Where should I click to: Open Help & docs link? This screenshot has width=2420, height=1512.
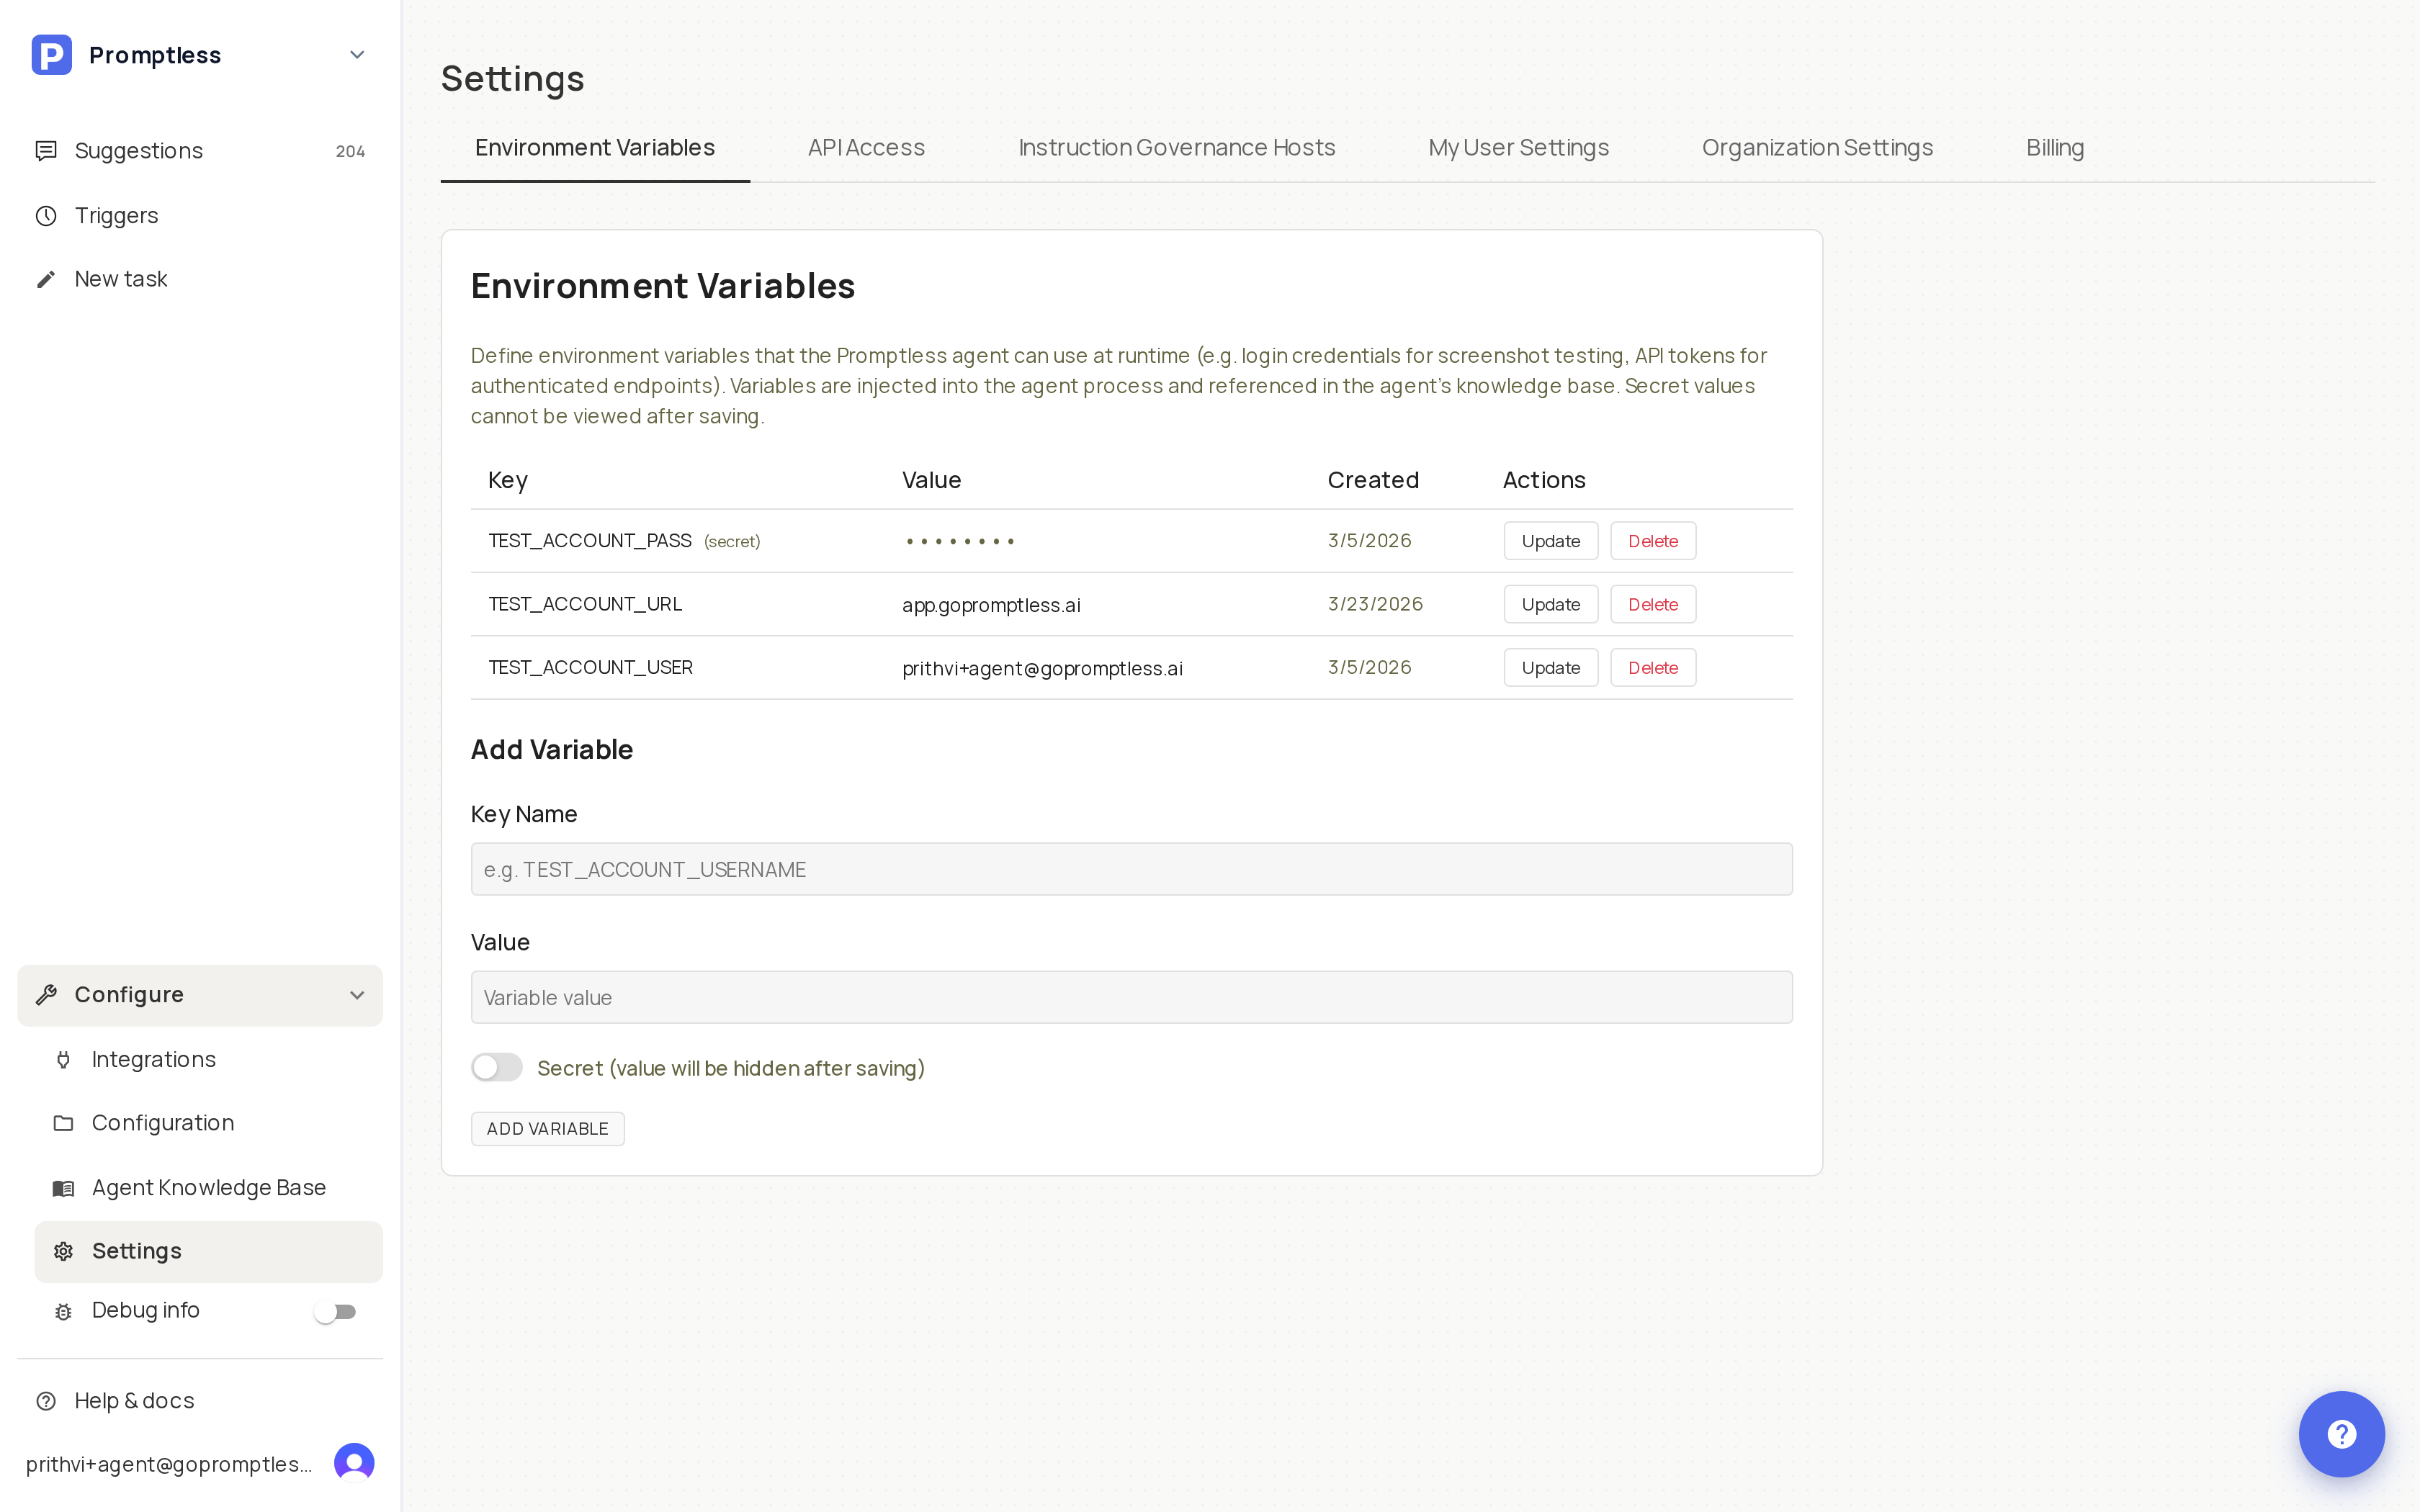(x=200, y=1401)
